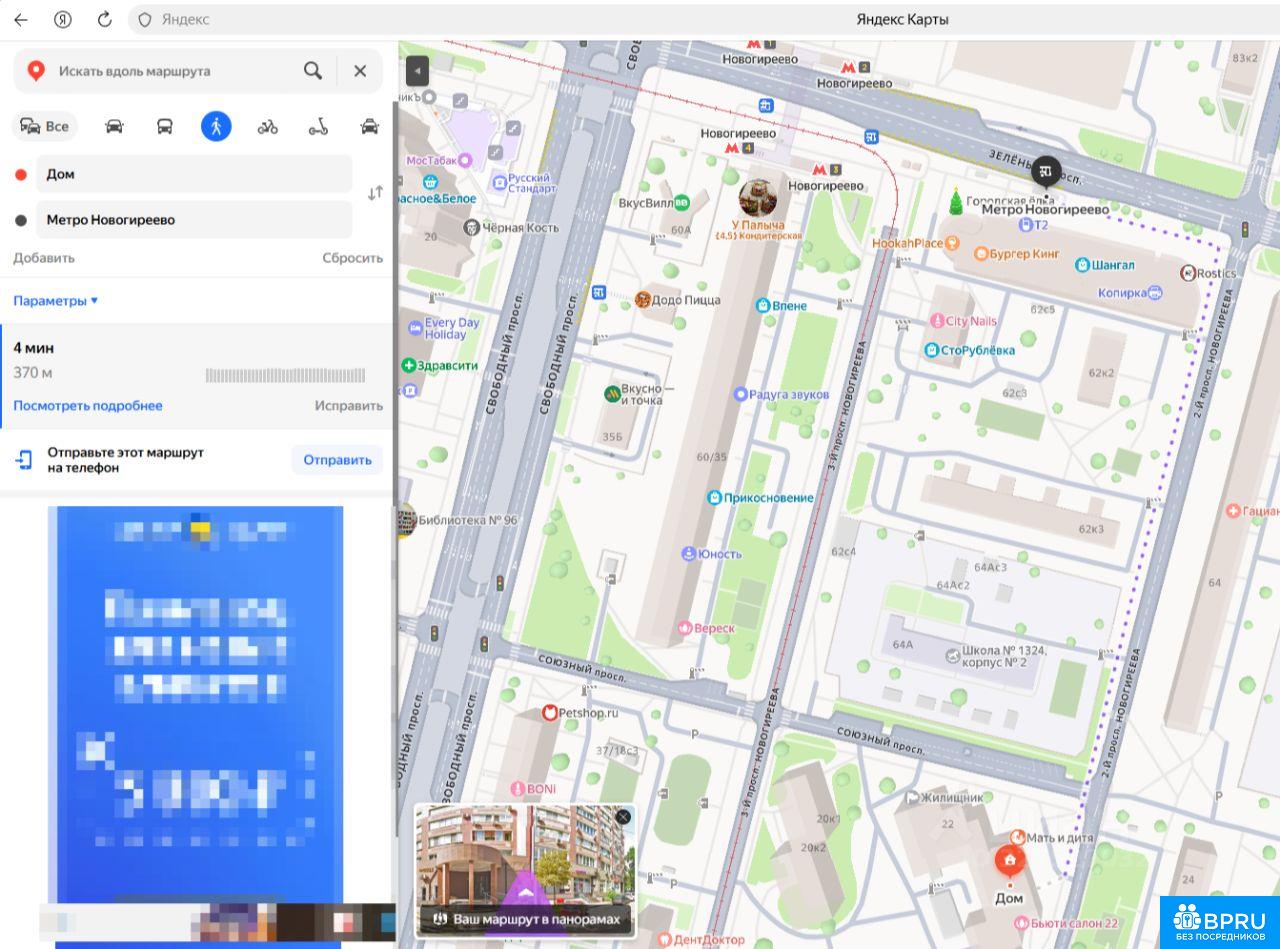Screen dimensions: 1280x949
Task: Open the Petshop.ru store icon
Action: [x=548, y=713]
